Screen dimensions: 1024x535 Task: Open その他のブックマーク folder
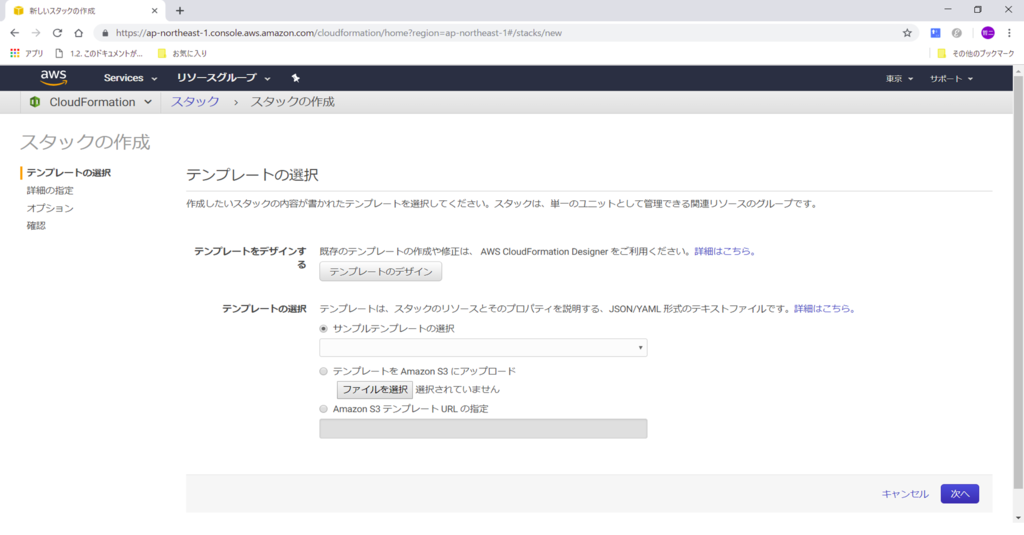click(x=976, y=54)
